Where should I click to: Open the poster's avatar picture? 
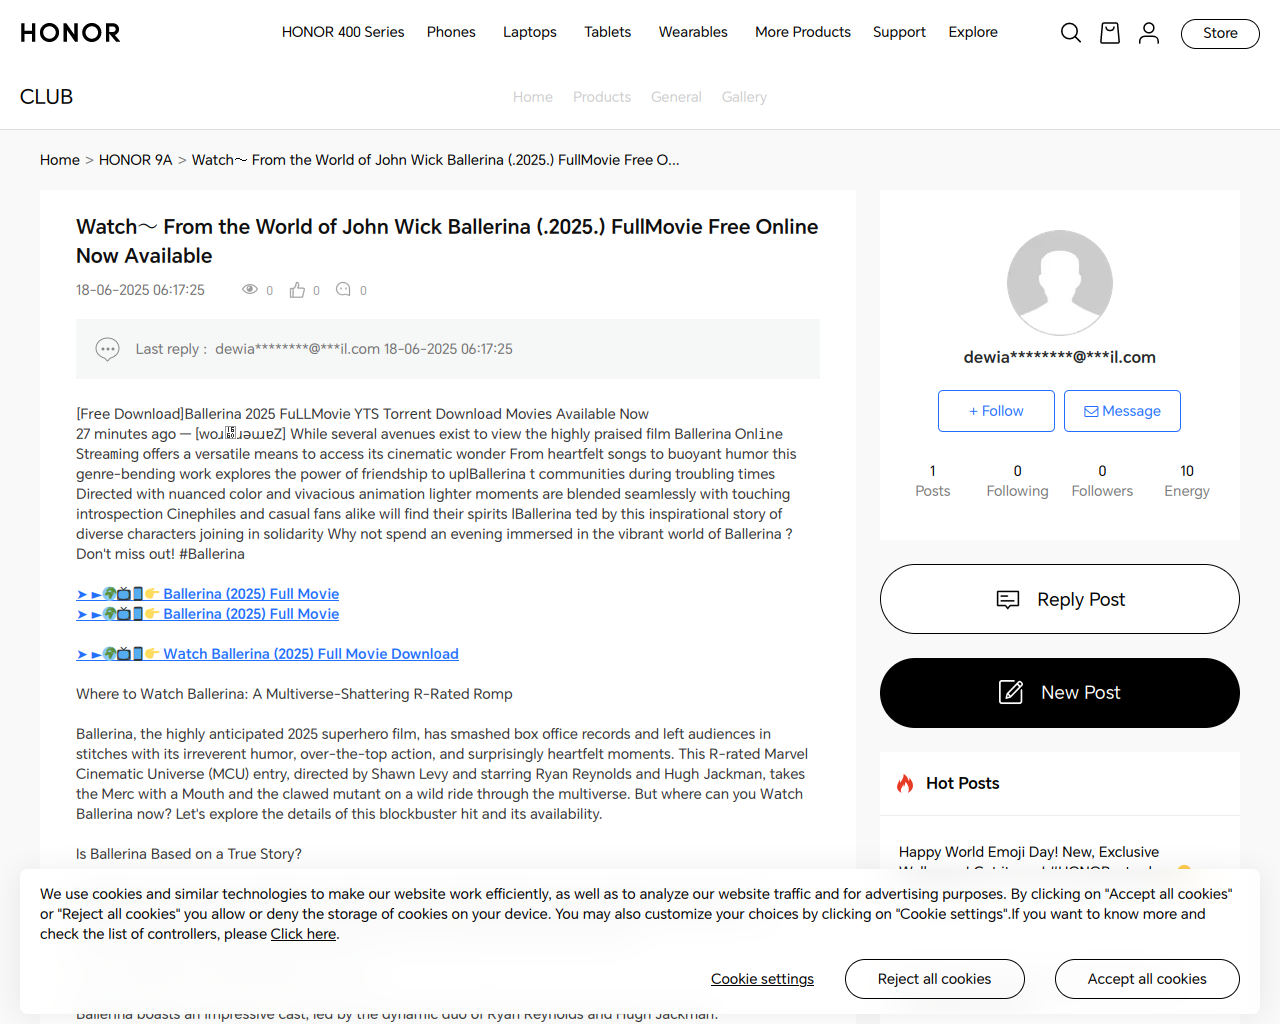click(1059, 283)
